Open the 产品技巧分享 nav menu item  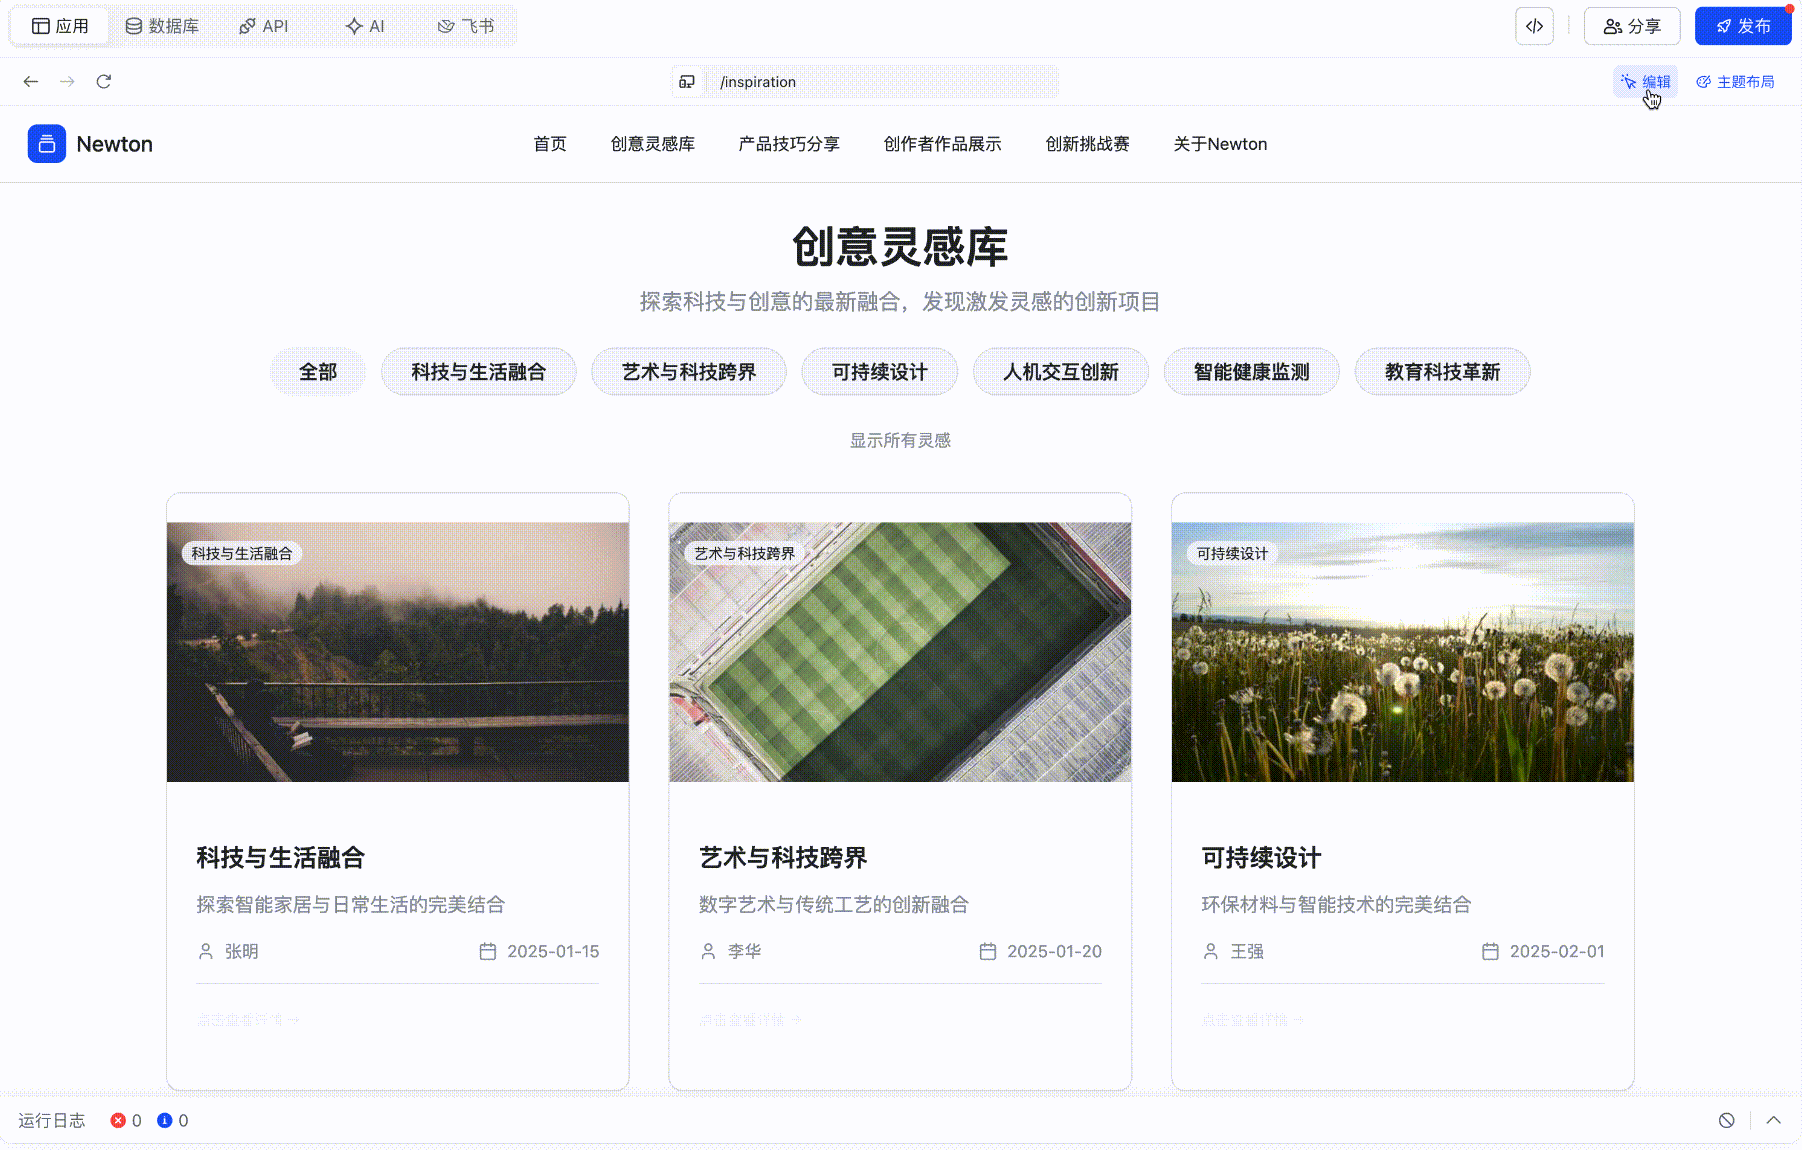pos(788,144)
